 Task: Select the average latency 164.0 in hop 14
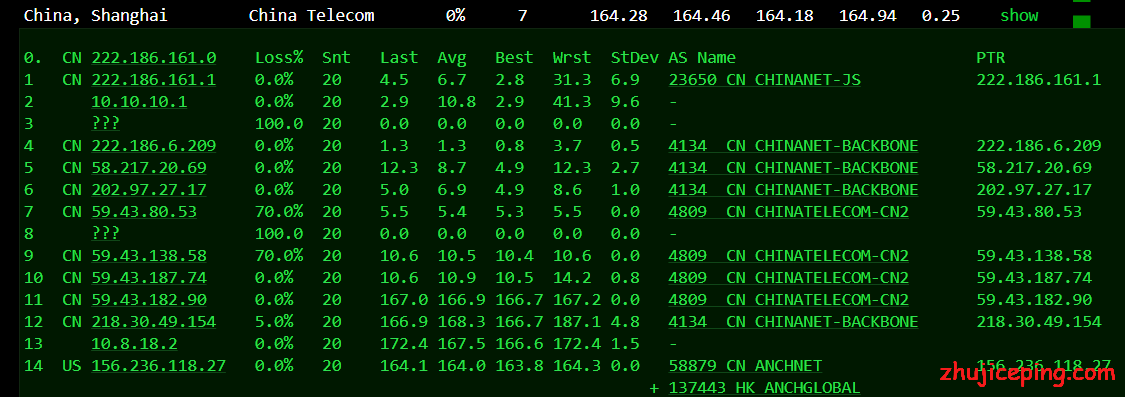click(461, 365)
